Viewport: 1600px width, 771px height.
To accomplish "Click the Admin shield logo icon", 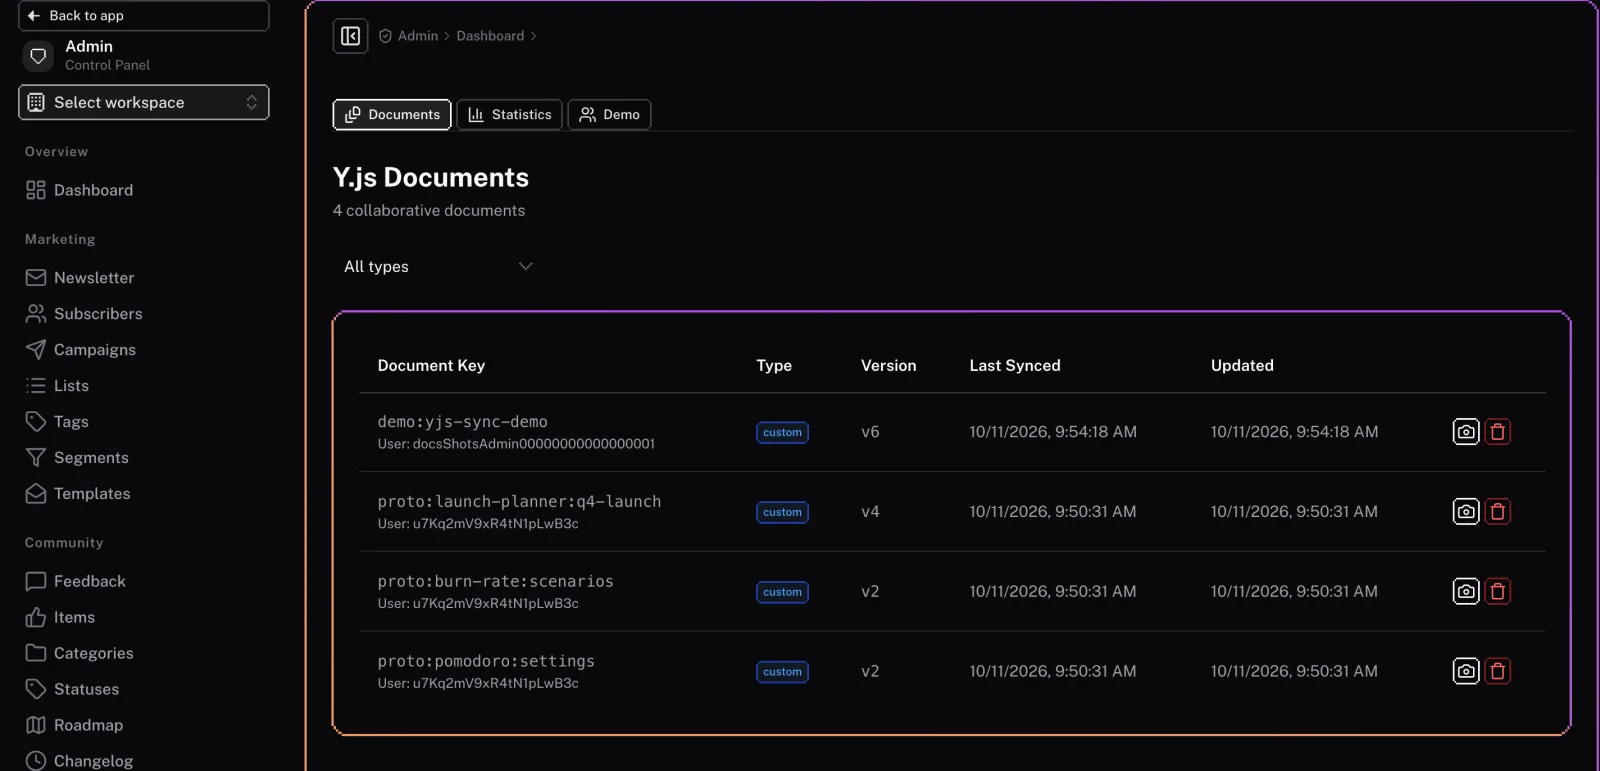I will point(38,56).
